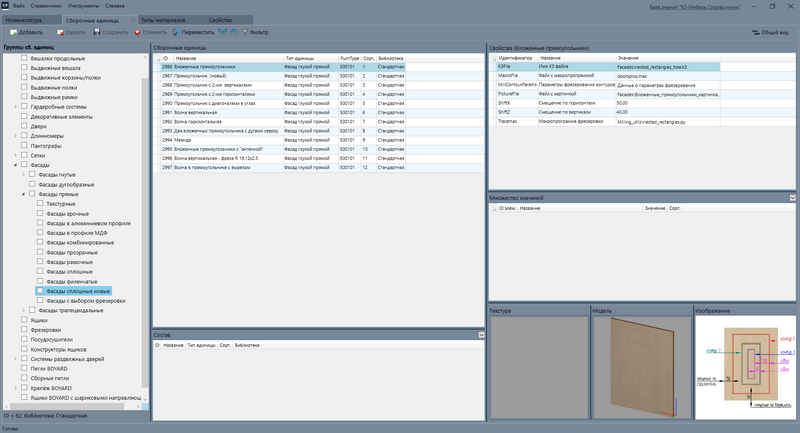Expand the Фасады гнутые tree node
This screenshot has height=433, width=800.
coord(23,174)
